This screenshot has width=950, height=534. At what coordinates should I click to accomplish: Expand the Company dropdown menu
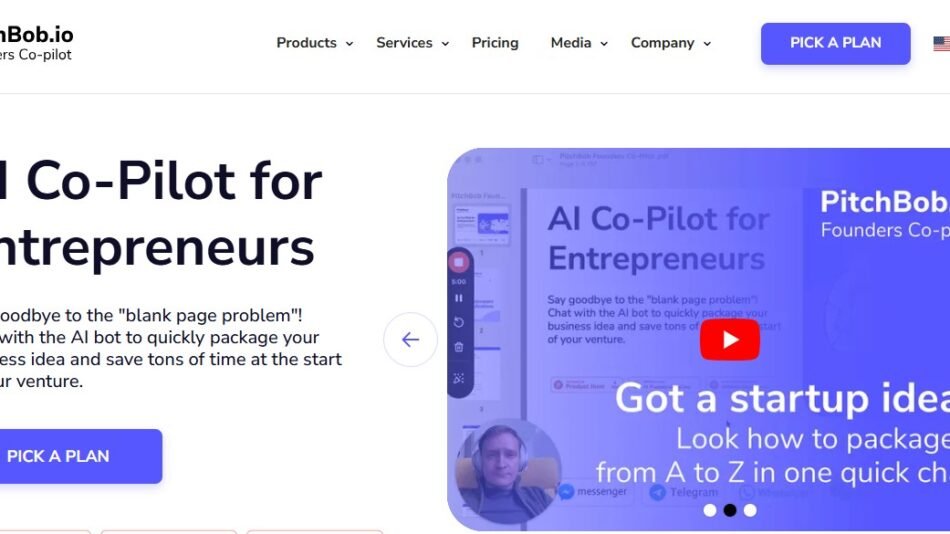(670, 43)
